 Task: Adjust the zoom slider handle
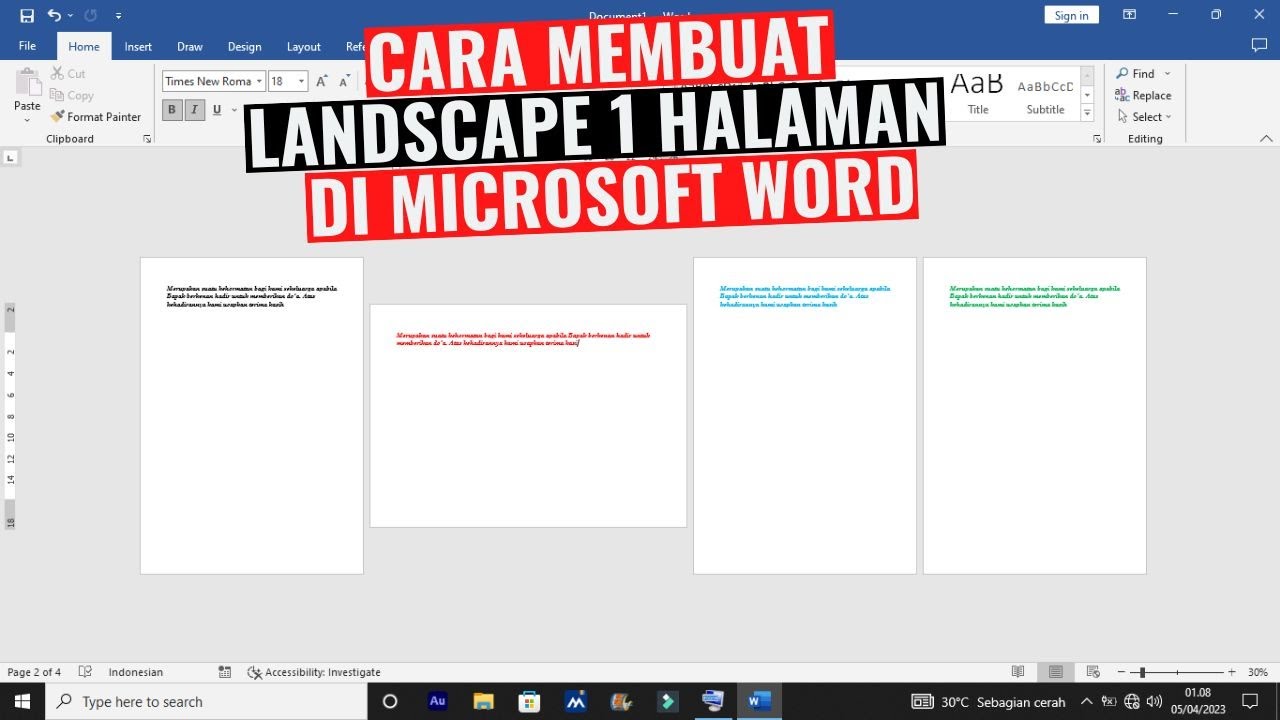(x=1142, y=672)
